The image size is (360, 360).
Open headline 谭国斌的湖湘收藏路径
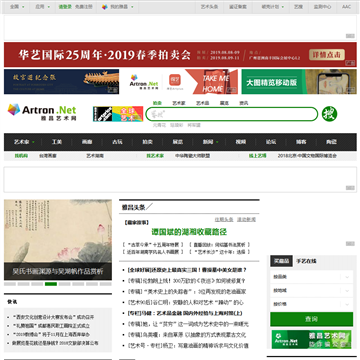(x=189, y=232)
